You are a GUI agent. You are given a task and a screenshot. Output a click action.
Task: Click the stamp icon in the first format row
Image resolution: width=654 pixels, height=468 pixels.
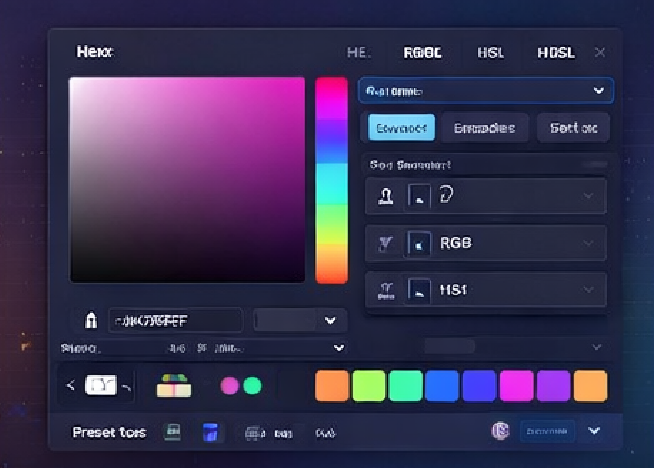tap(386, 196)
